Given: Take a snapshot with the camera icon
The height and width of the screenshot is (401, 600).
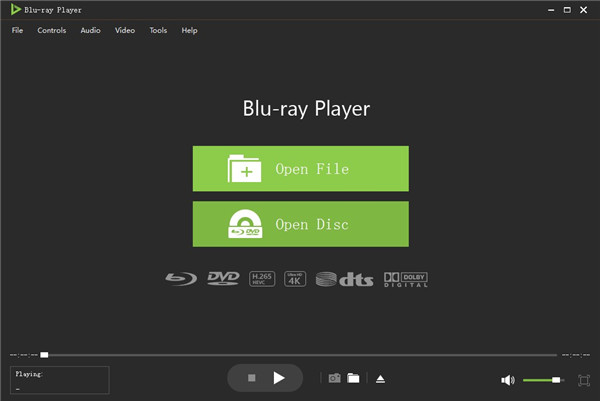Looking at the screenshot, I should (334, 378).
